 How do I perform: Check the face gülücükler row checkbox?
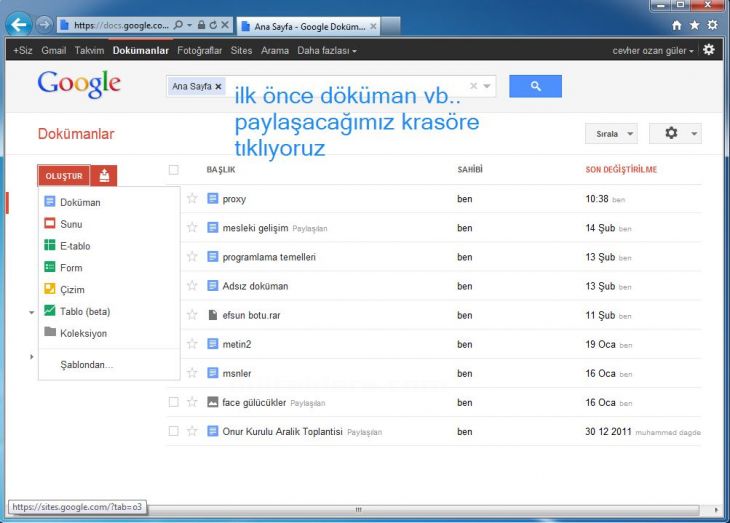point(174,402)
